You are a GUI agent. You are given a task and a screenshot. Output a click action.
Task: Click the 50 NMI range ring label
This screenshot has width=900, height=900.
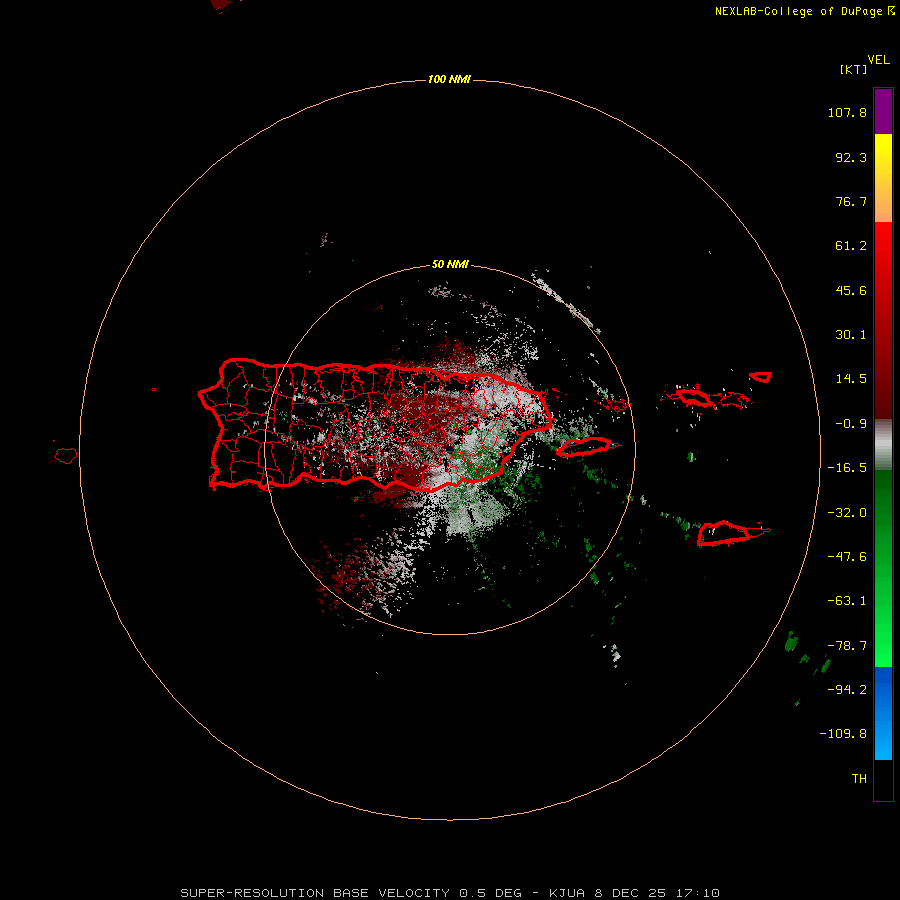tap(450, 265)
